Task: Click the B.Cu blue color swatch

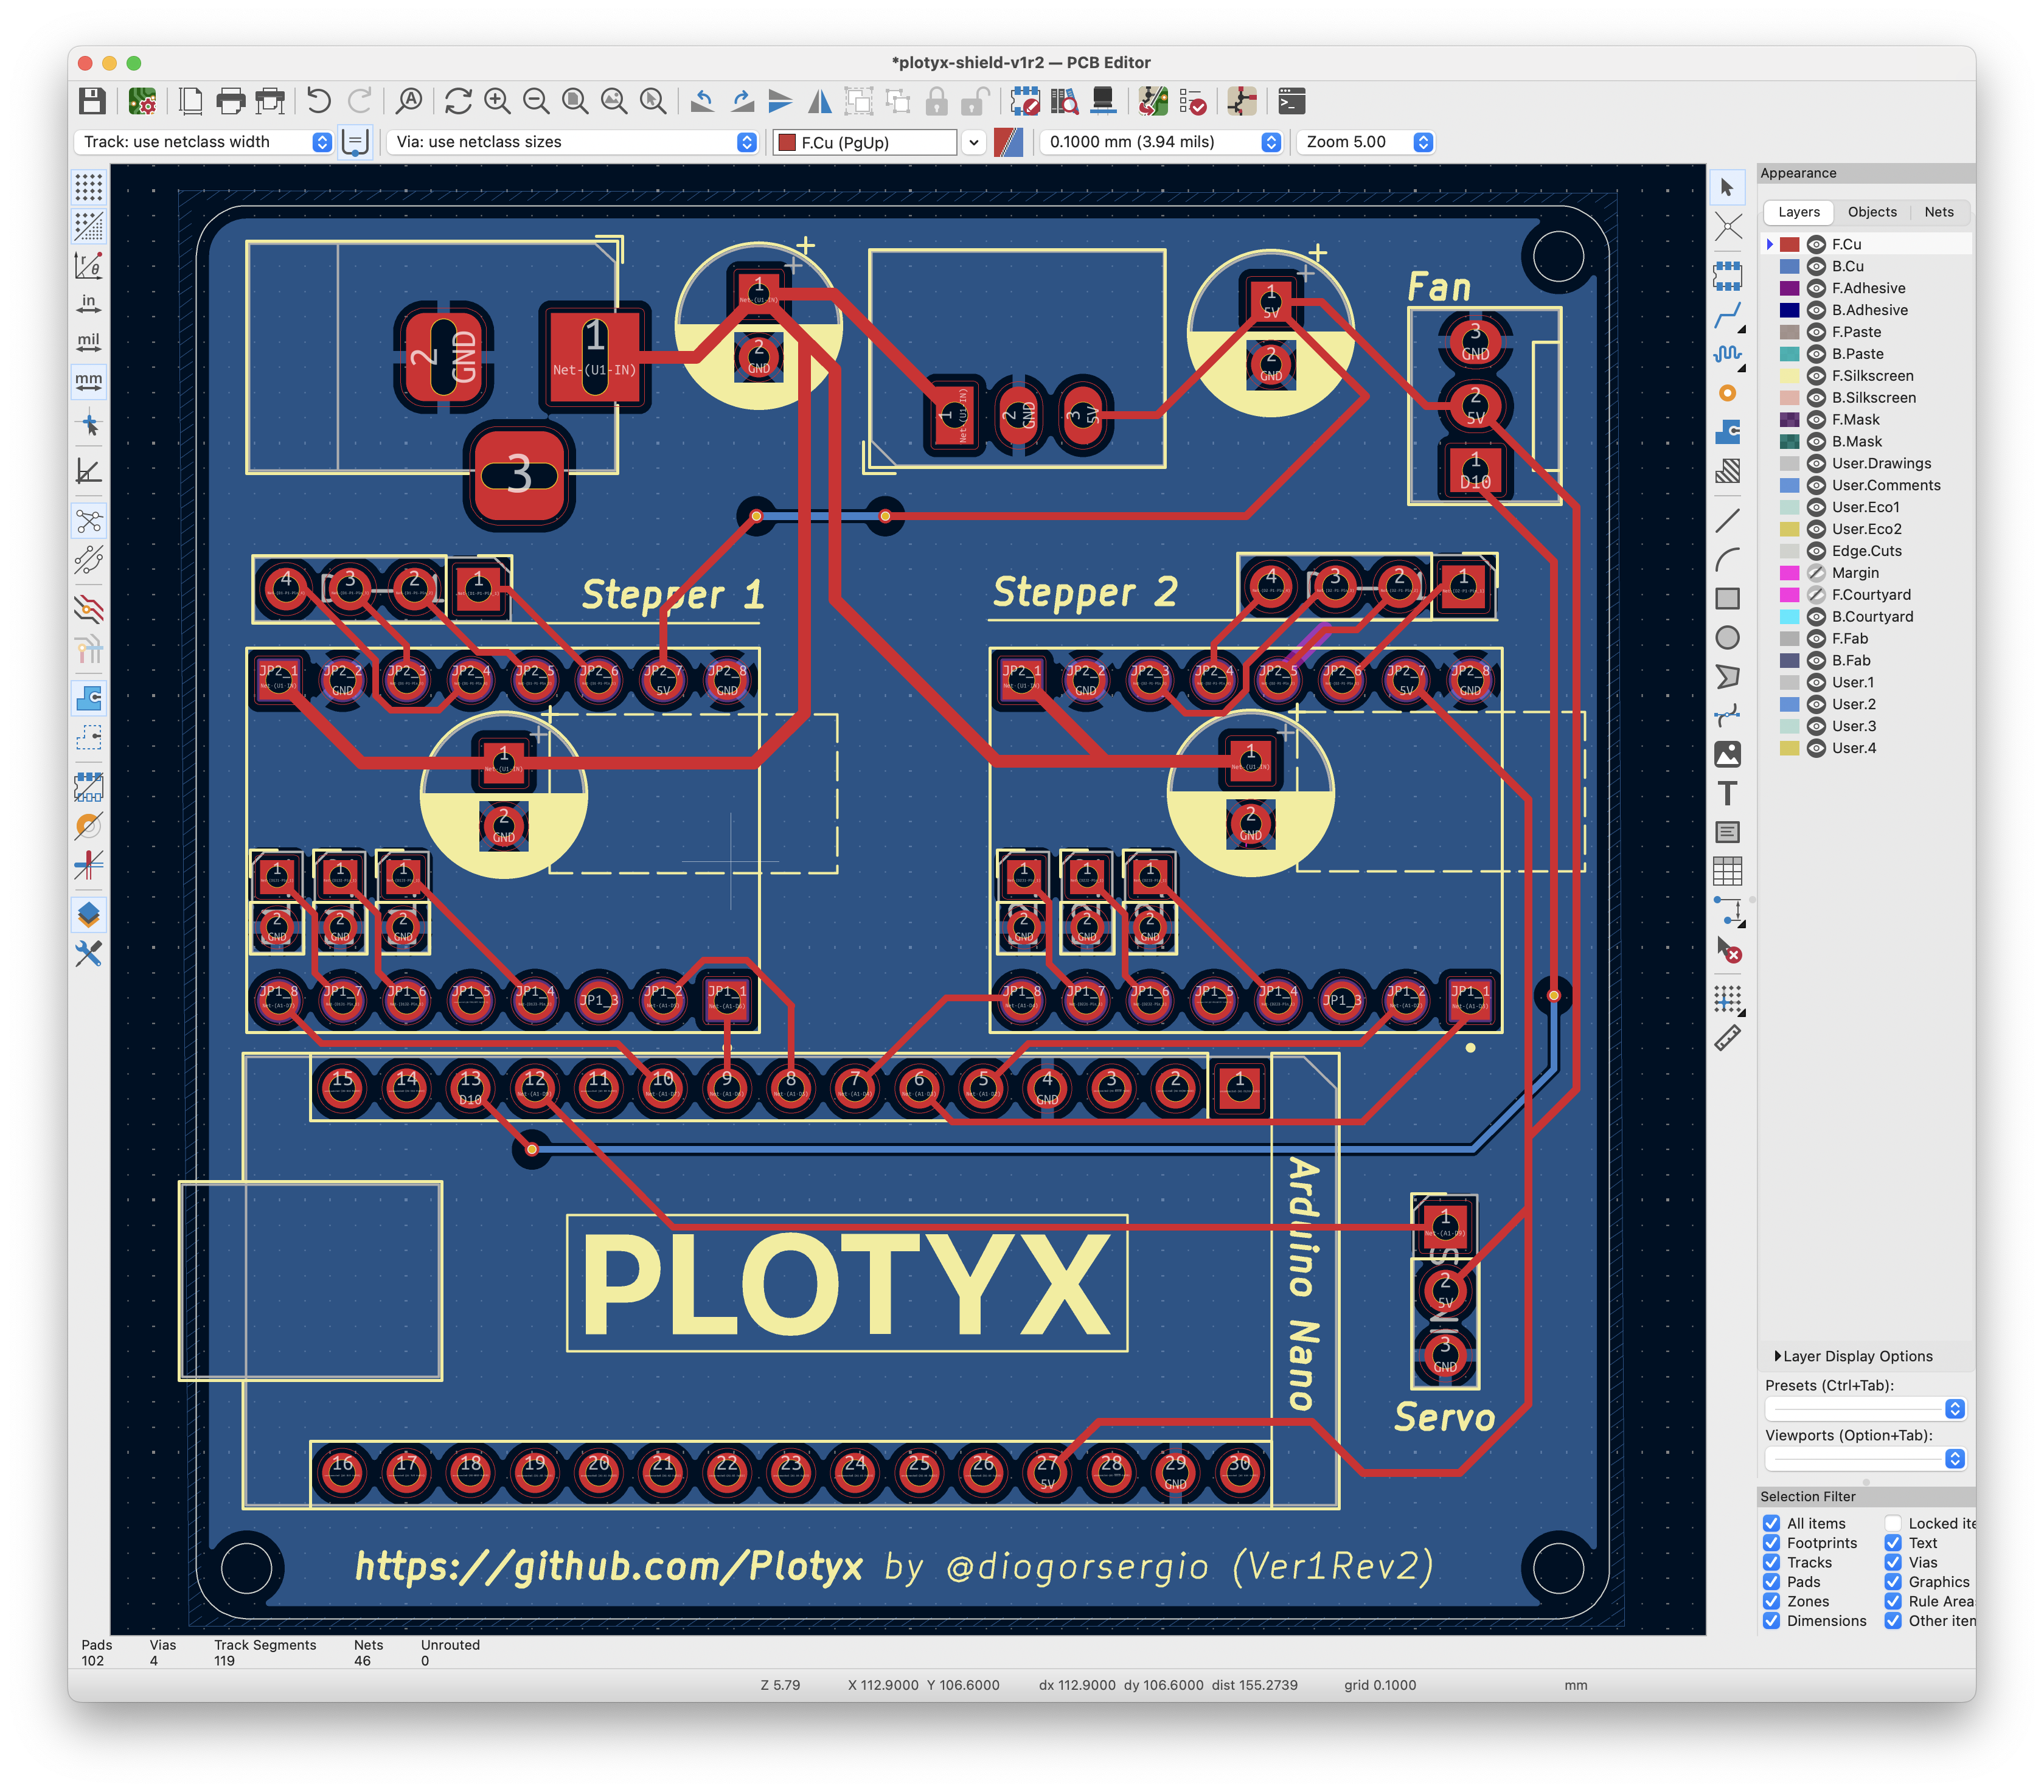Action: 1790,266
